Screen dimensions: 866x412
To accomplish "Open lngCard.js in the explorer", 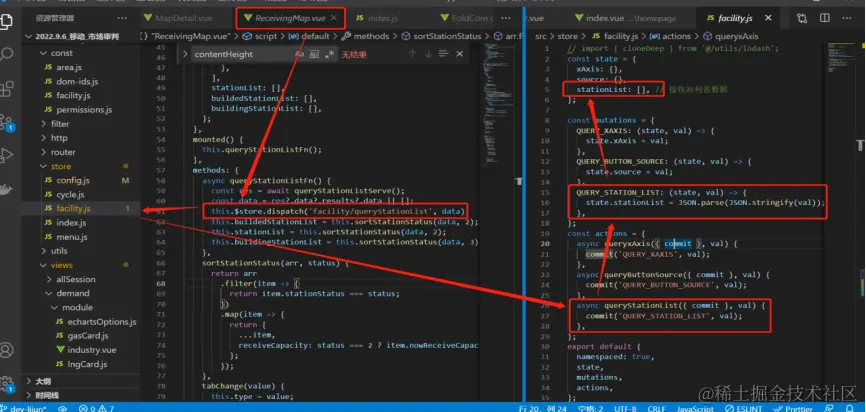I will point(87,364).
